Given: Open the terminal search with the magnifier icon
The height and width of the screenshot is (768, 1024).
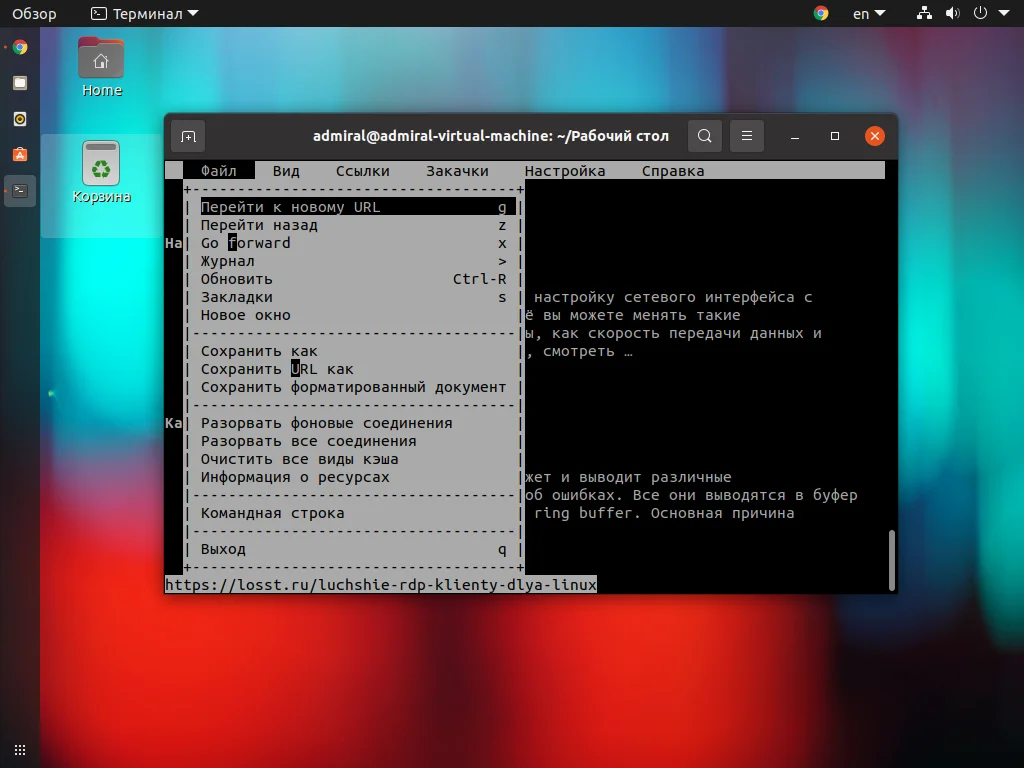Looking at the screenshot, I should coord(704,136).
